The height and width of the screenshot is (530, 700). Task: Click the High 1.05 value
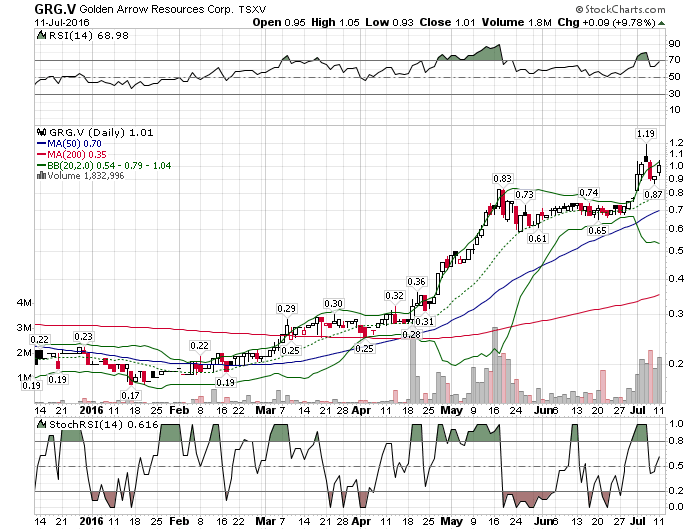[335, 22]
